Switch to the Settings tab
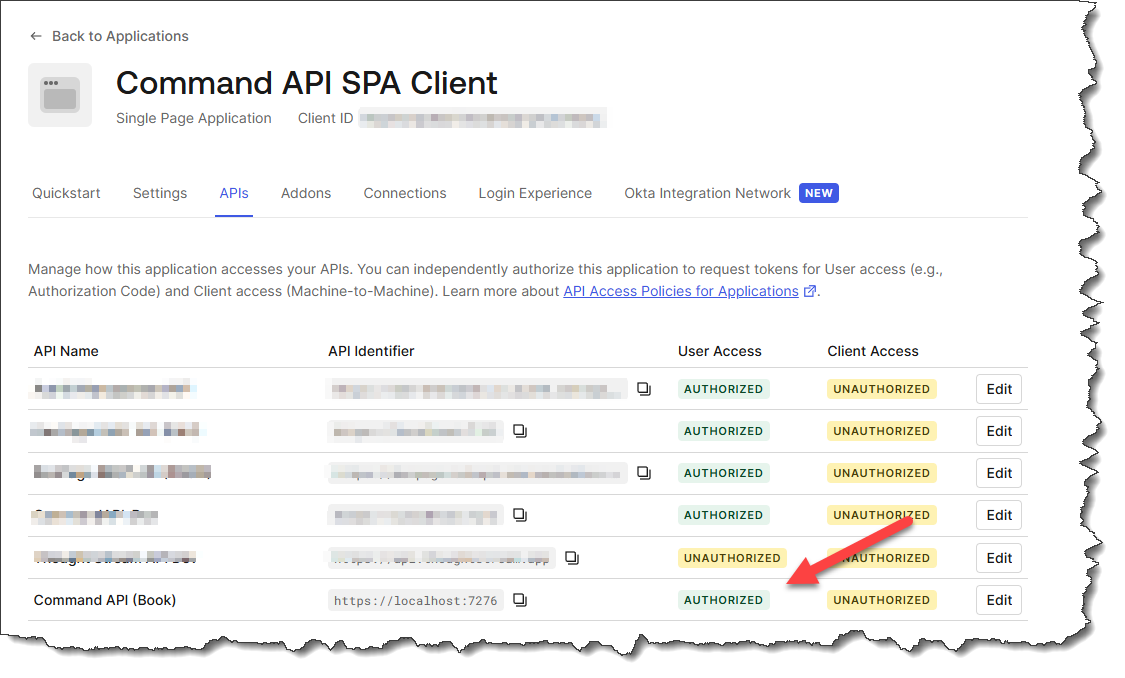Image resolution: width=1125 pixels, height=678 pixels. [x=160, y=193]
